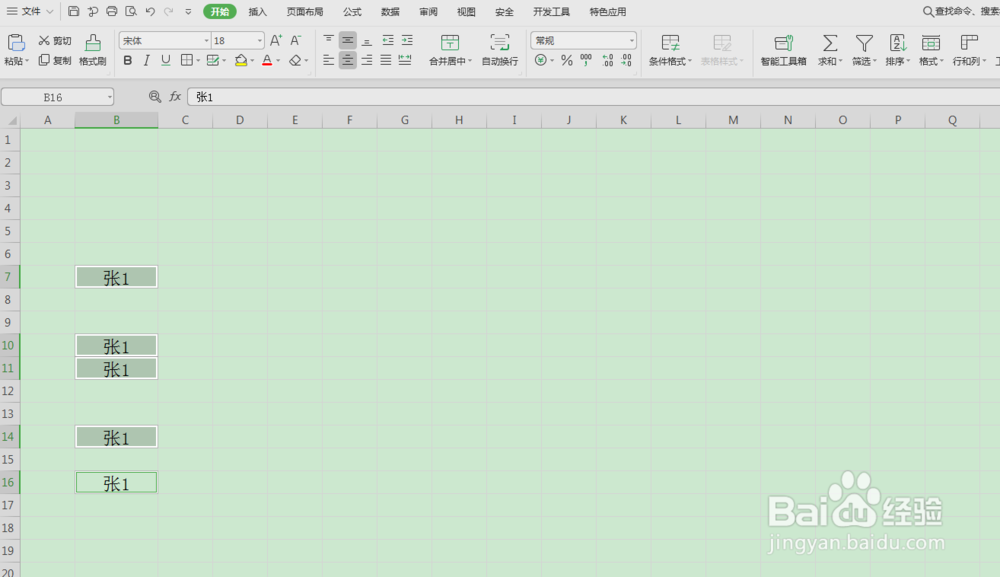Expand the Name Box B16 dropdown
Screen dimensions: 1000x577
click(x=110, y=97)
